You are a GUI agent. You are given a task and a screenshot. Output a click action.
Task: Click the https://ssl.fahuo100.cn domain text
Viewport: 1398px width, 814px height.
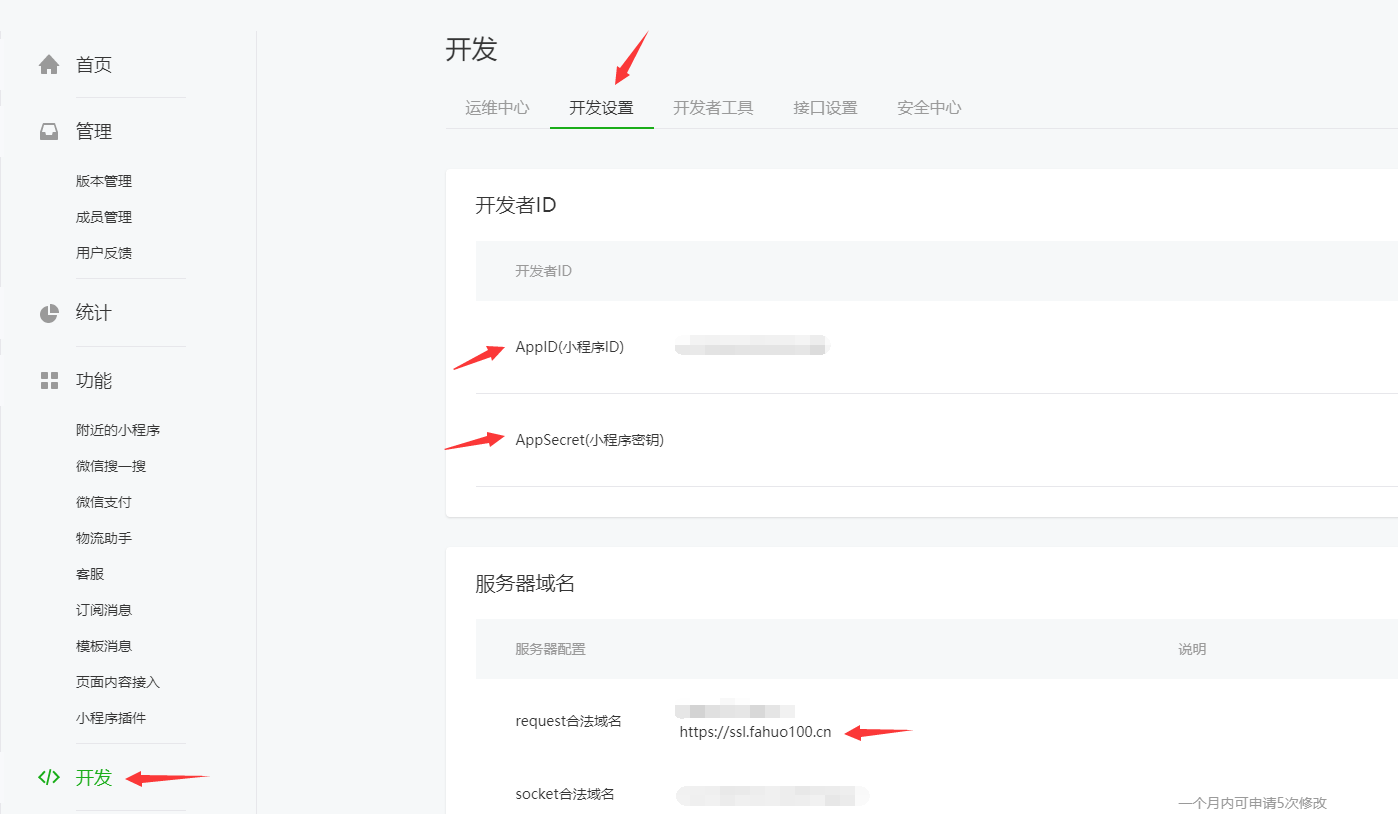click(x=755, y=732)
